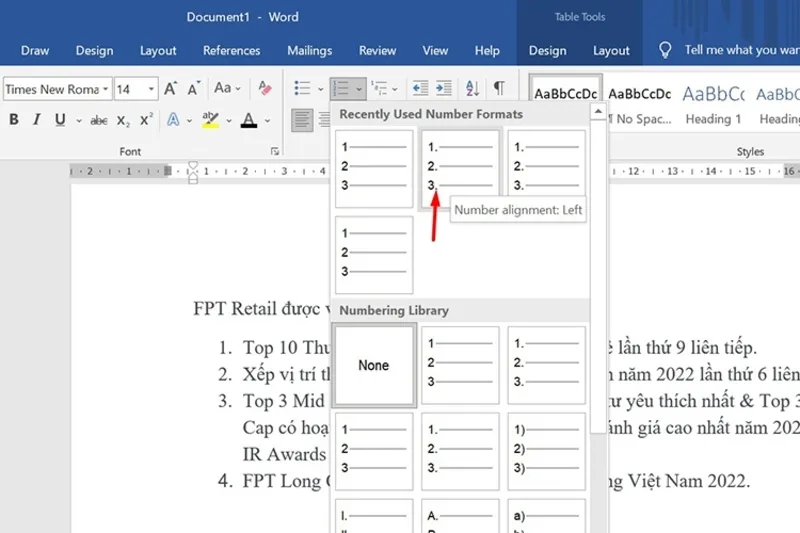Toggle Underline formatting
Viewport: 800px width, 533px height.
[x=60, y=120]
